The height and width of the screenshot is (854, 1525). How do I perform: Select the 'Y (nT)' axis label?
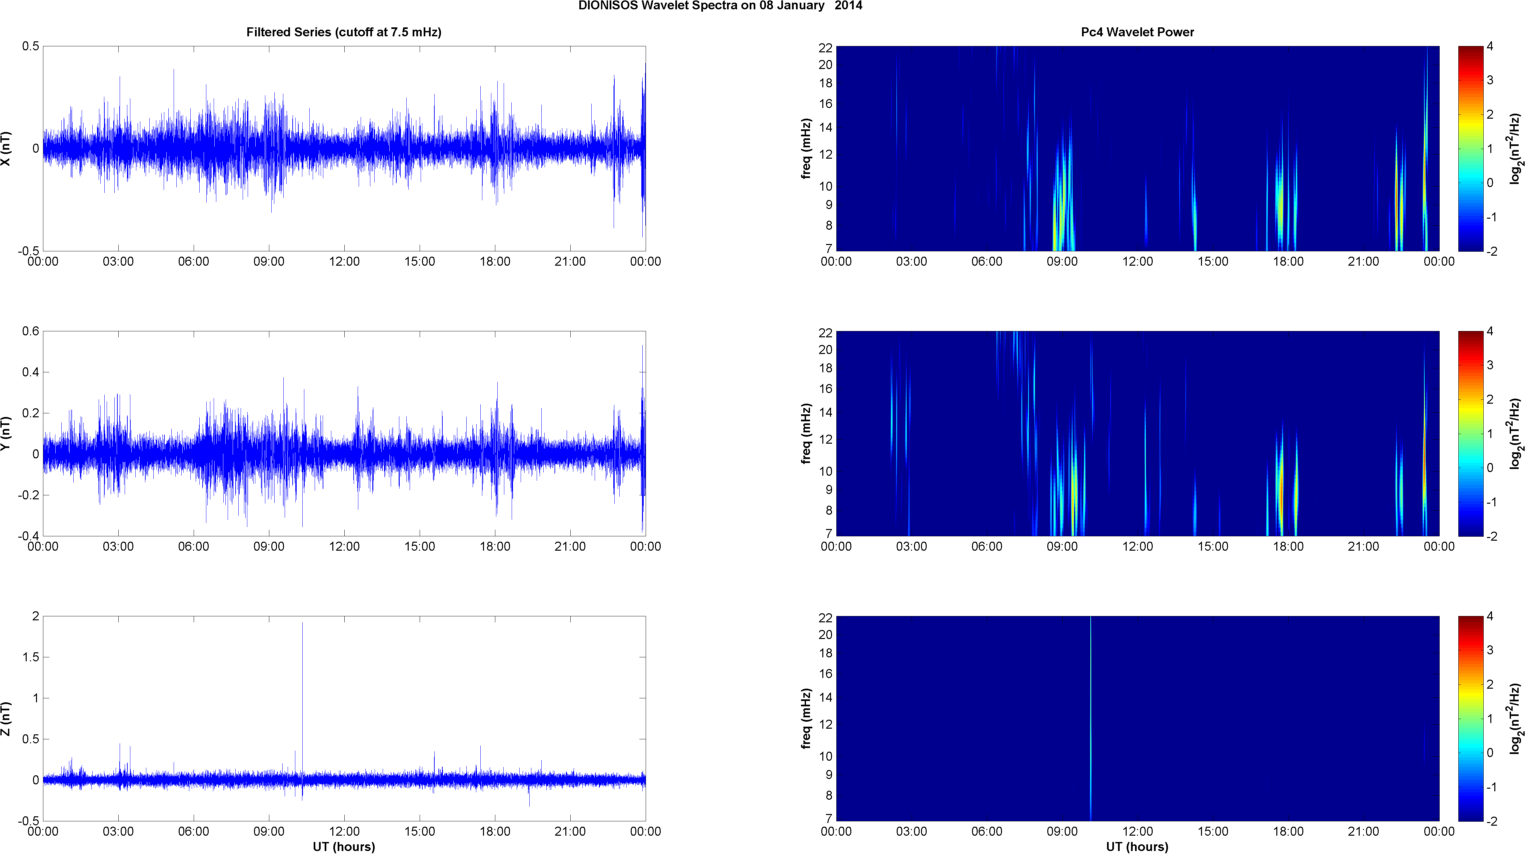point(7,434)
